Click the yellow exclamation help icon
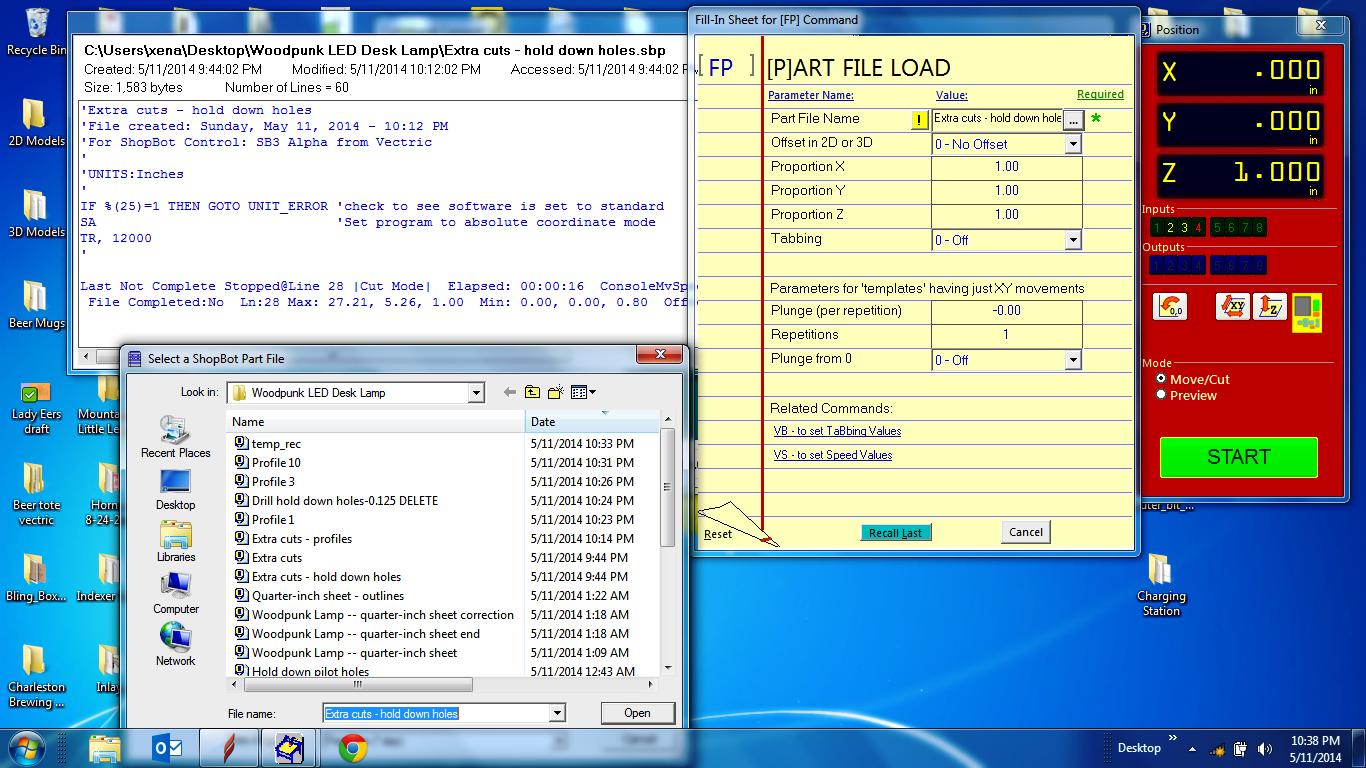 pos(920,120)
